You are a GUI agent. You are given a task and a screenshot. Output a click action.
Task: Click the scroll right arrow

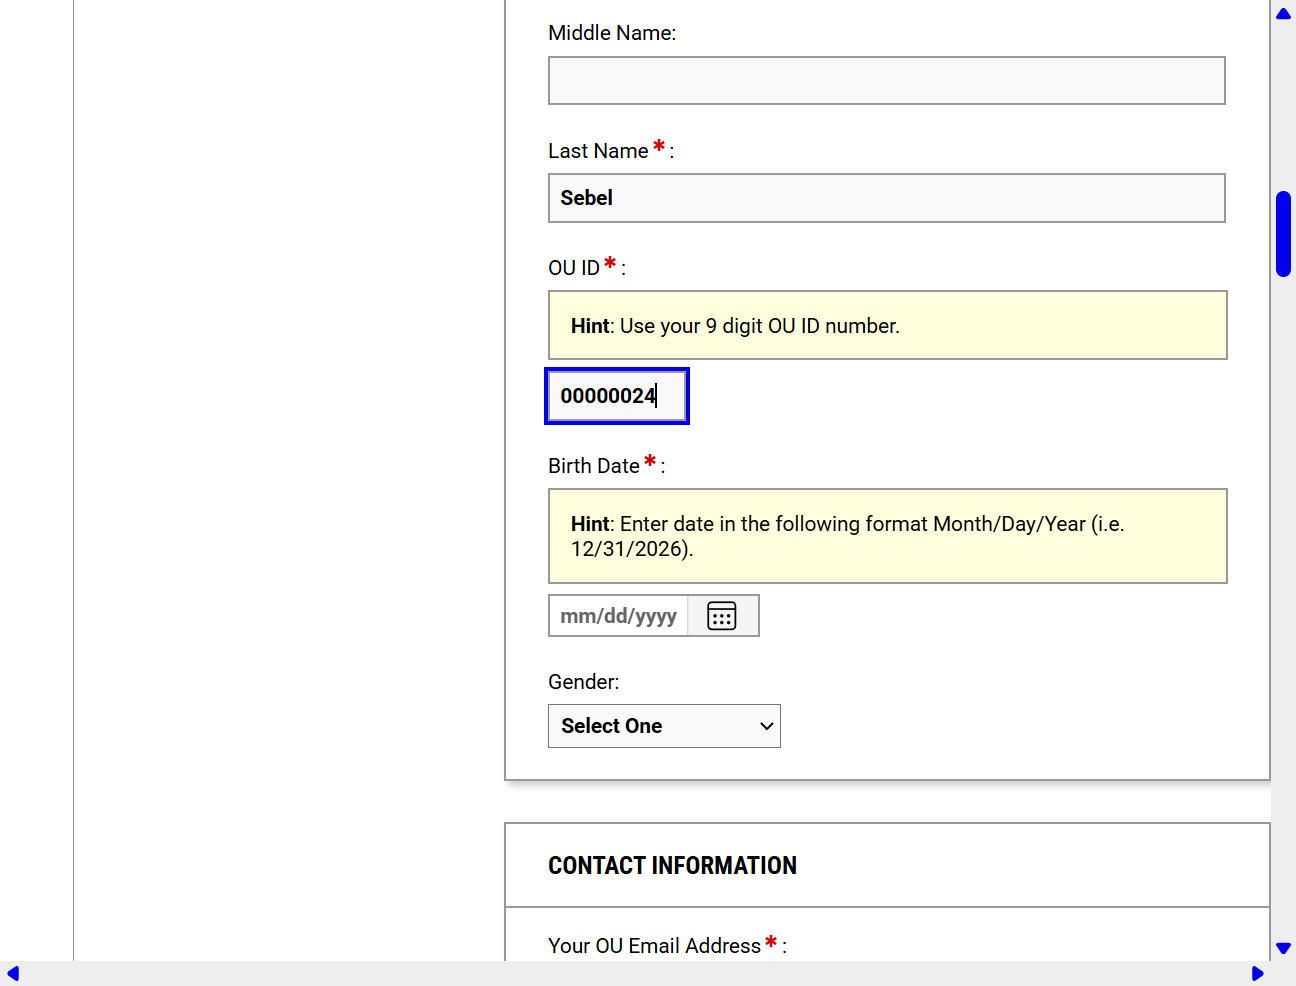pyautogui.click(x=1257, y=974)
